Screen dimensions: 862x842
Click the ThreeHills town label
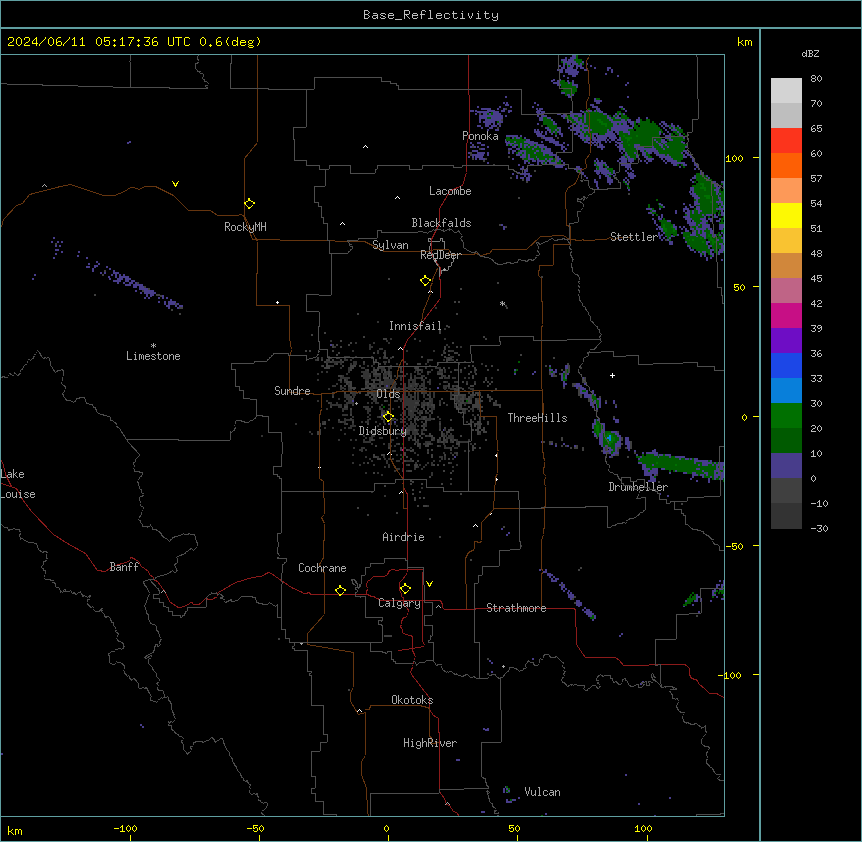(537, 418)
